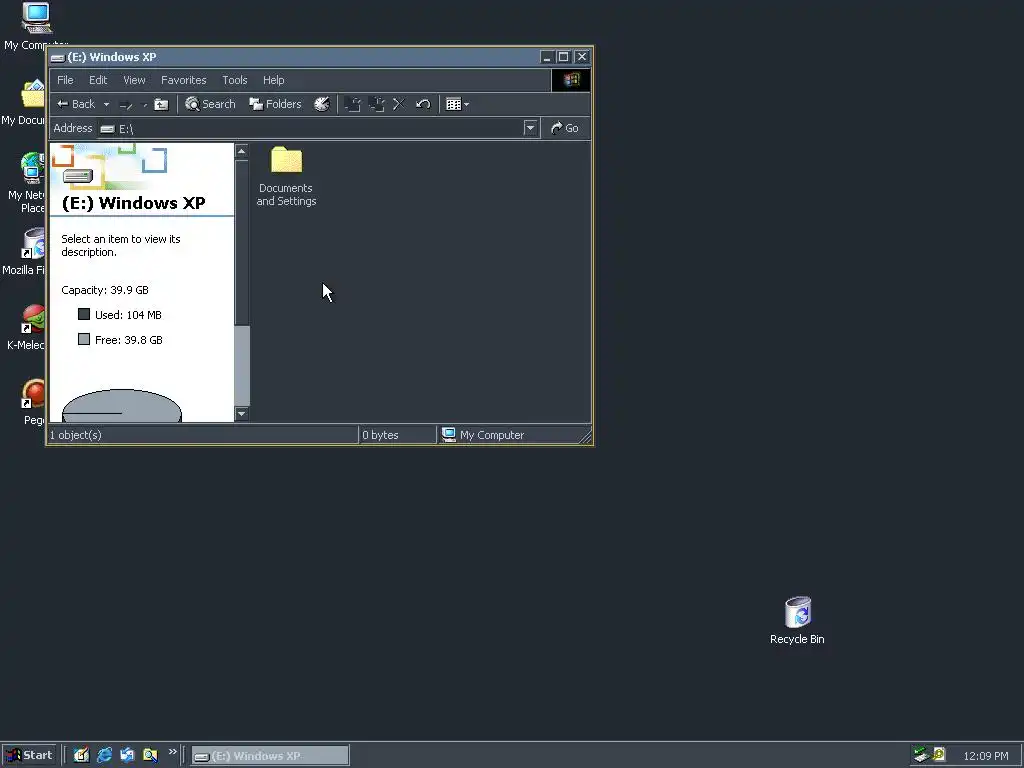The width and height of the screenshot is (1024, 768).
Task: Click the Forward arrow toolbar button
Action: point(126,104)
